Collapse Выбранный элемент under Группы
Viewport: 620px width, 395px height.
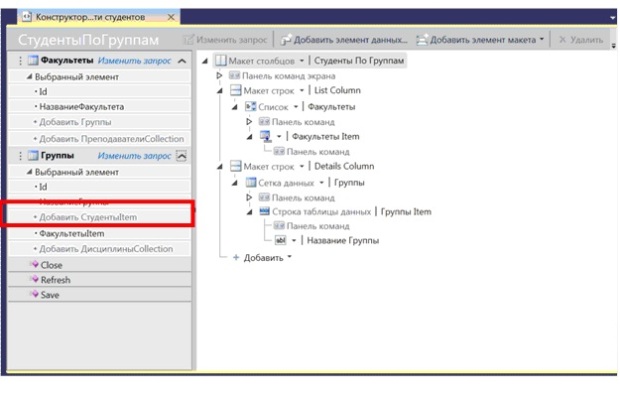click(x=29, y=172)
